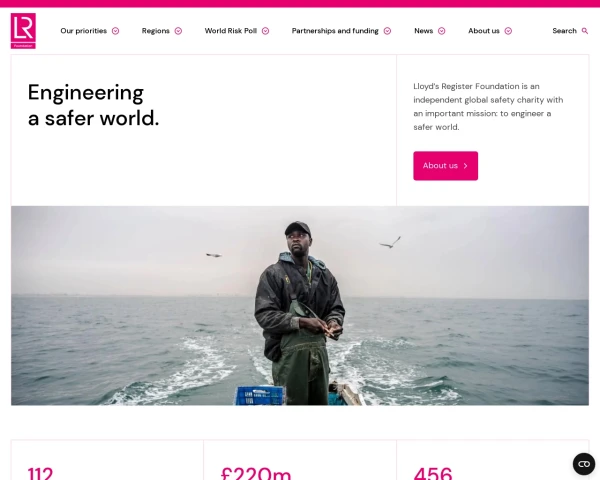The height and width of the screenshot is (480, 600).
Task: Click the pink About us button
Action: [445, 166]
